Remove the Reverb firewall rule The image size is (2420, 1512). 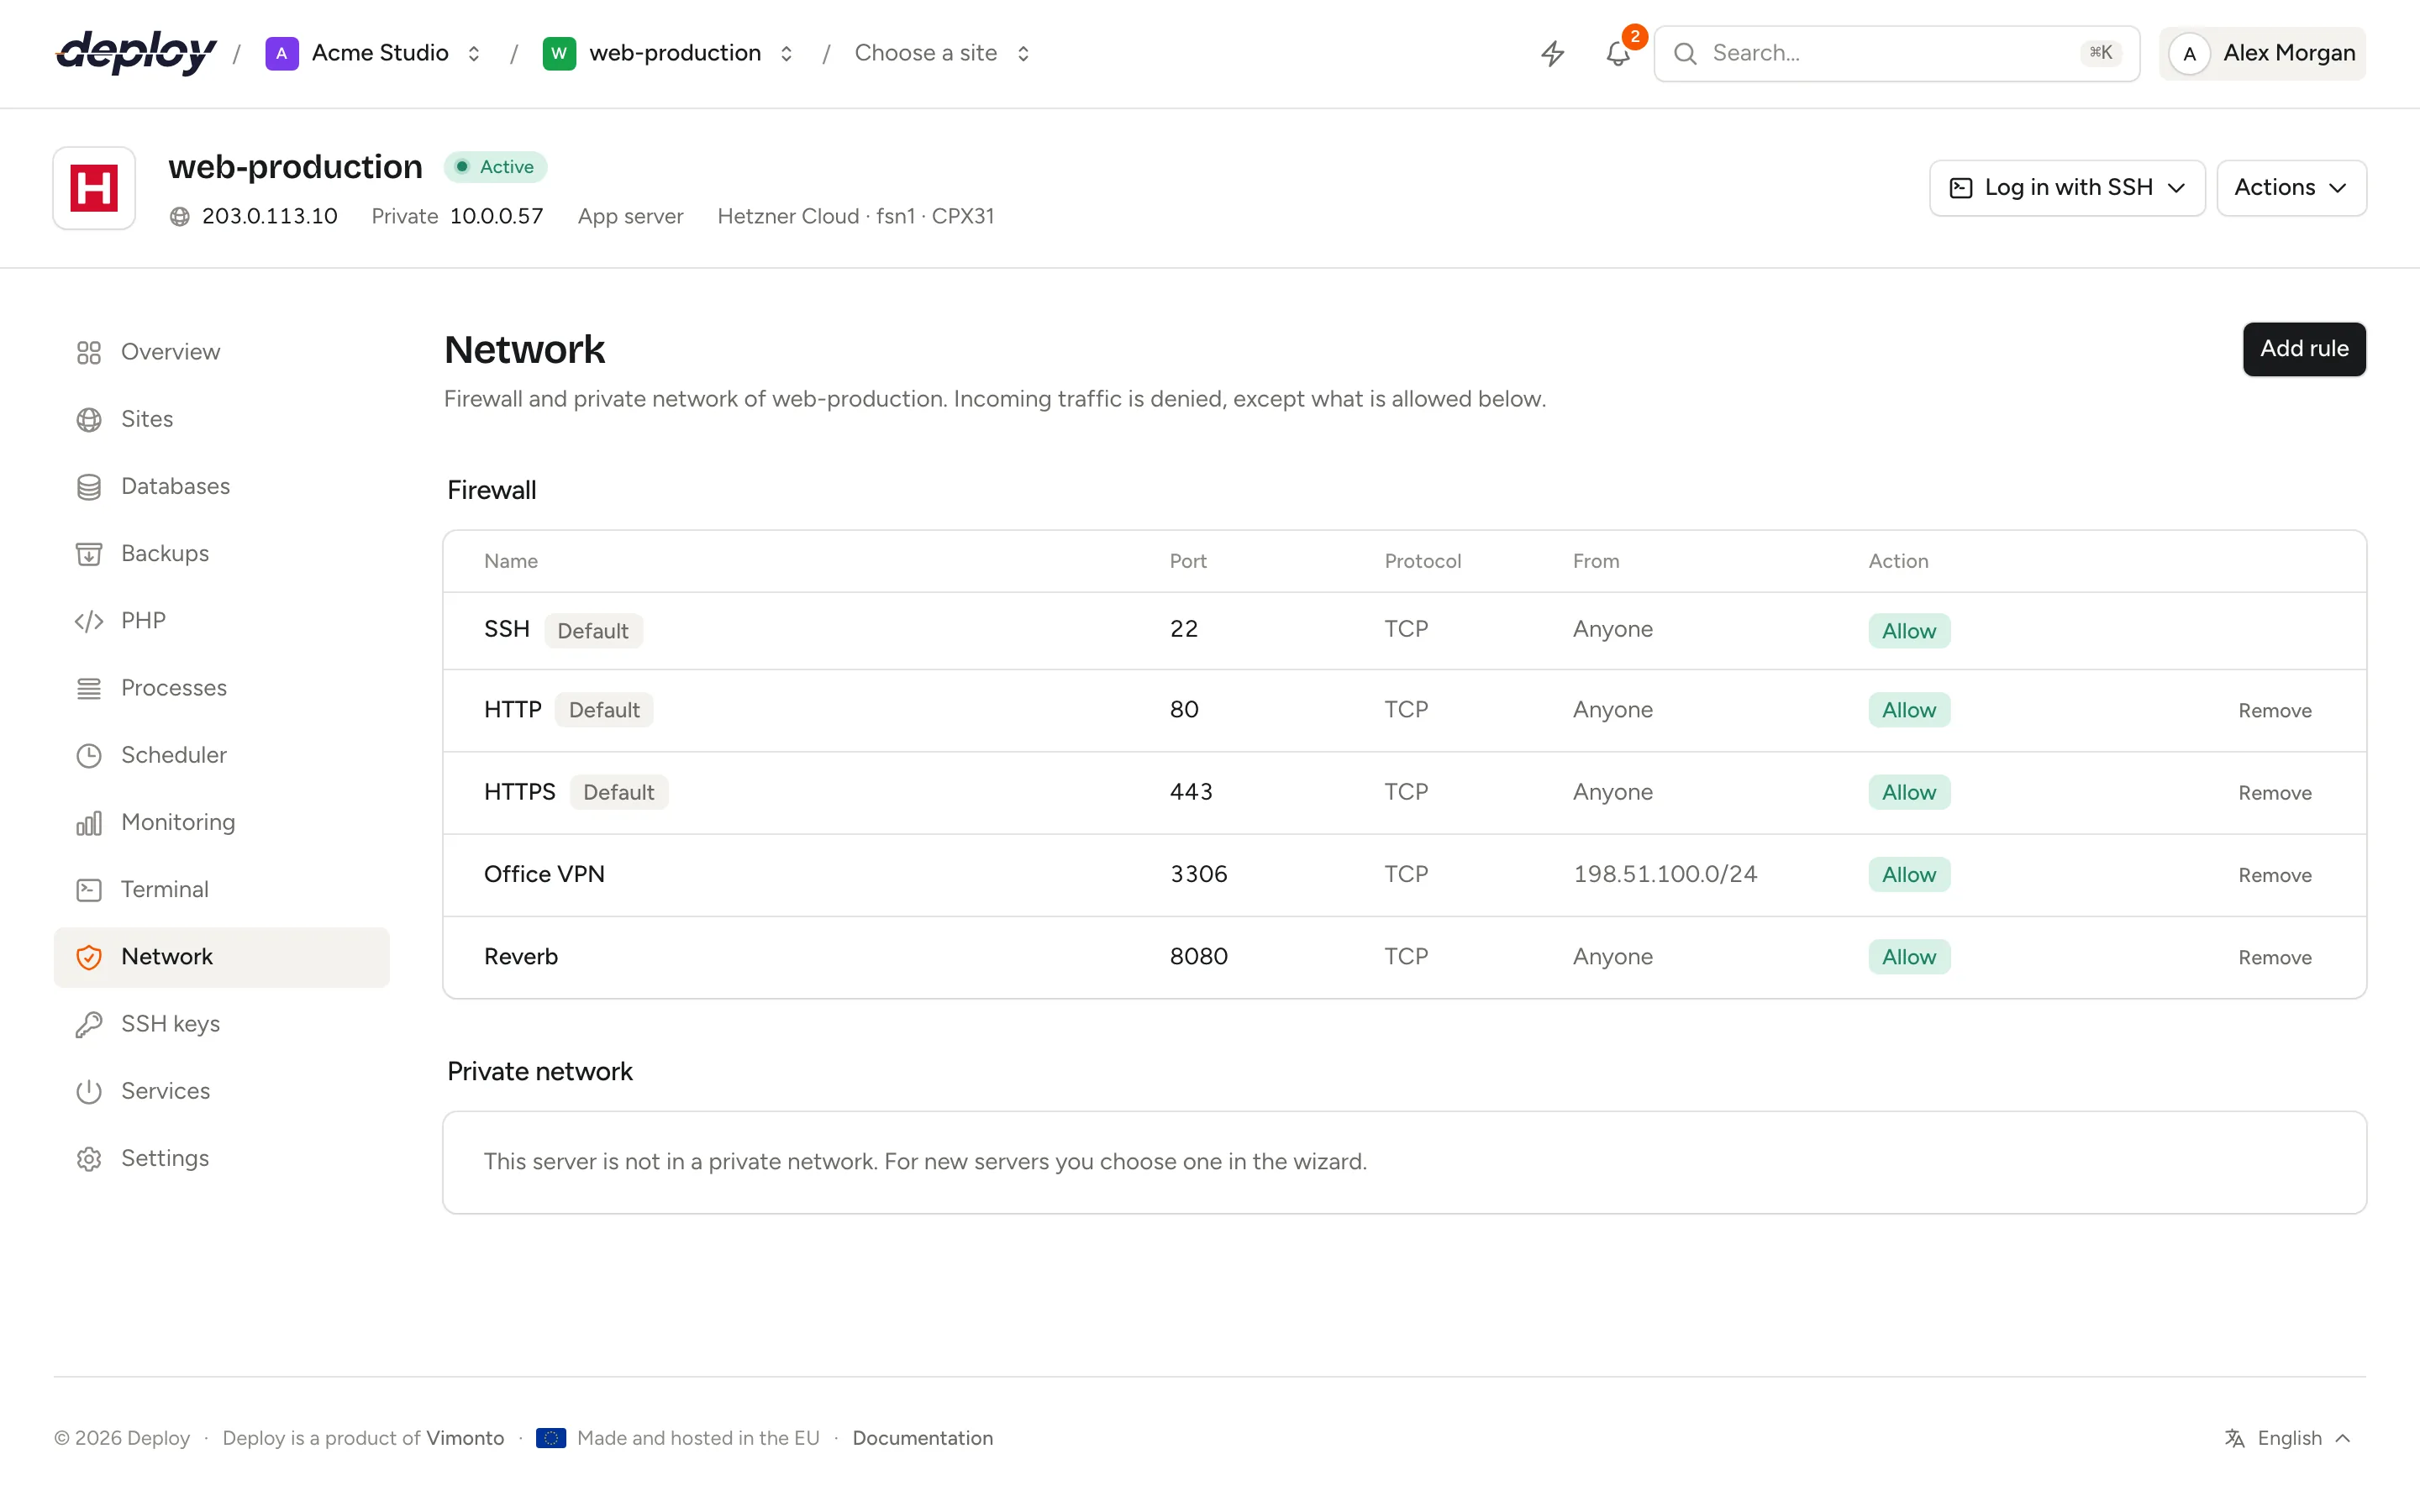pos(2274,958)
